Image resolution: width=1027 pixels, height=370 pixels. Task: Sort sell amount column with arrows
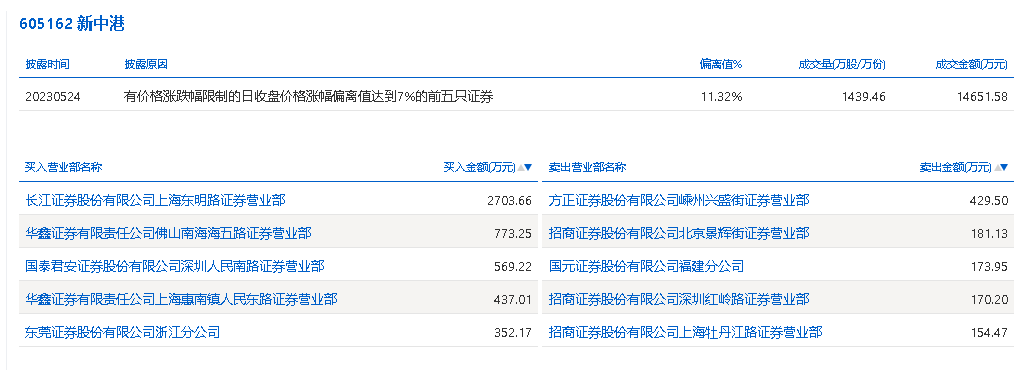[1001, 167]
